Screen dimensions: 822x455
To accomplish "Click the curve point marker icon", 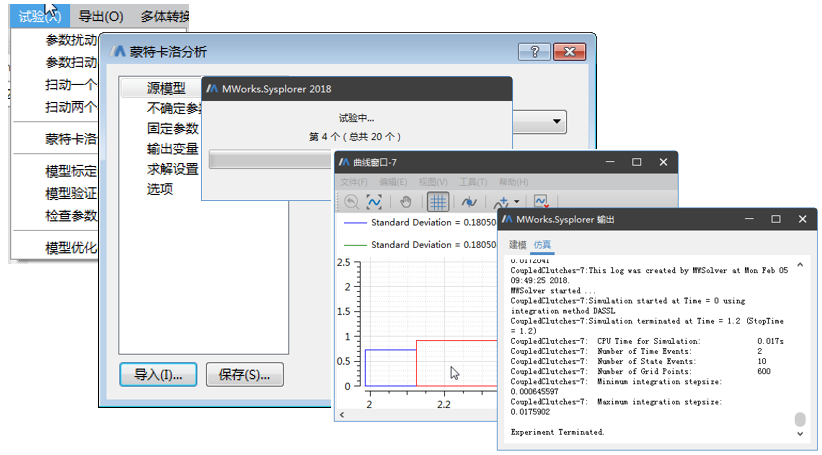I will [x=468, y=201].
